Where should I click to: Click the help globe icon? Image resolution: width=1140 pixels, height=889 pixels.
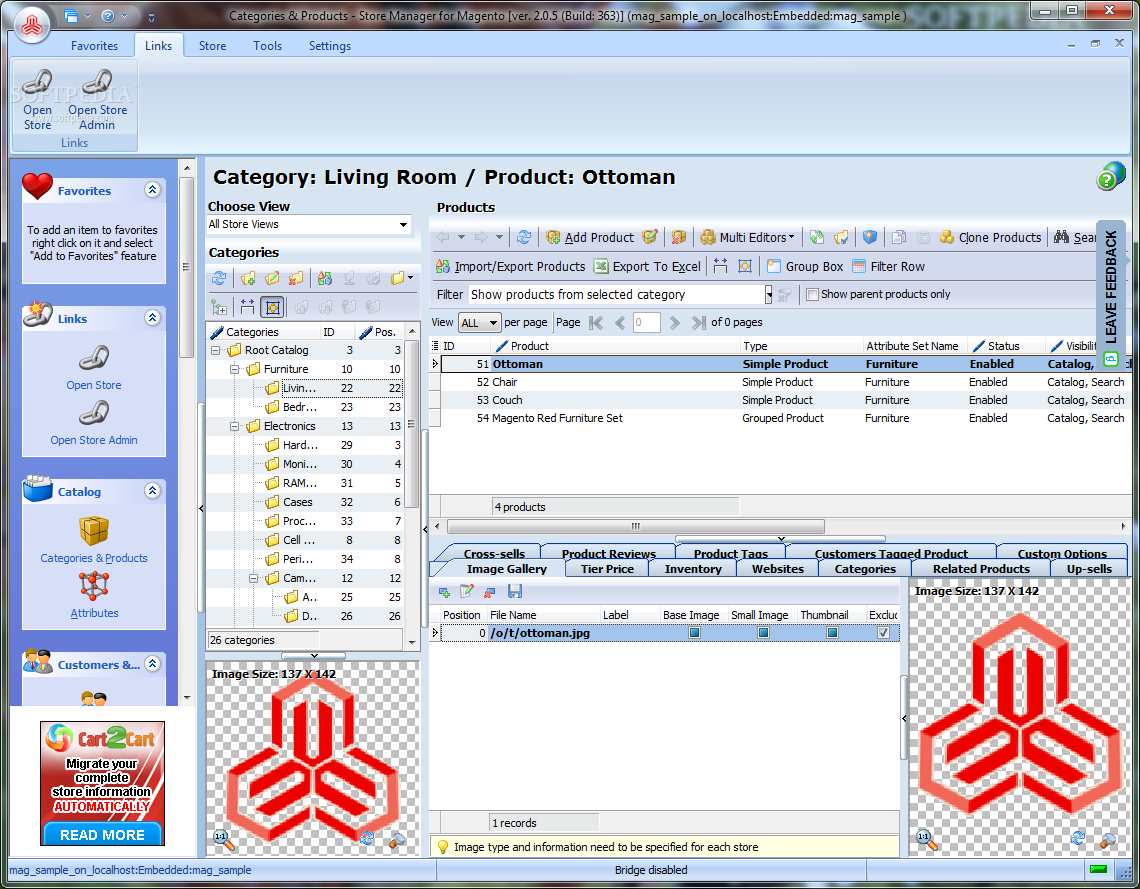(x=1110, y=176)
